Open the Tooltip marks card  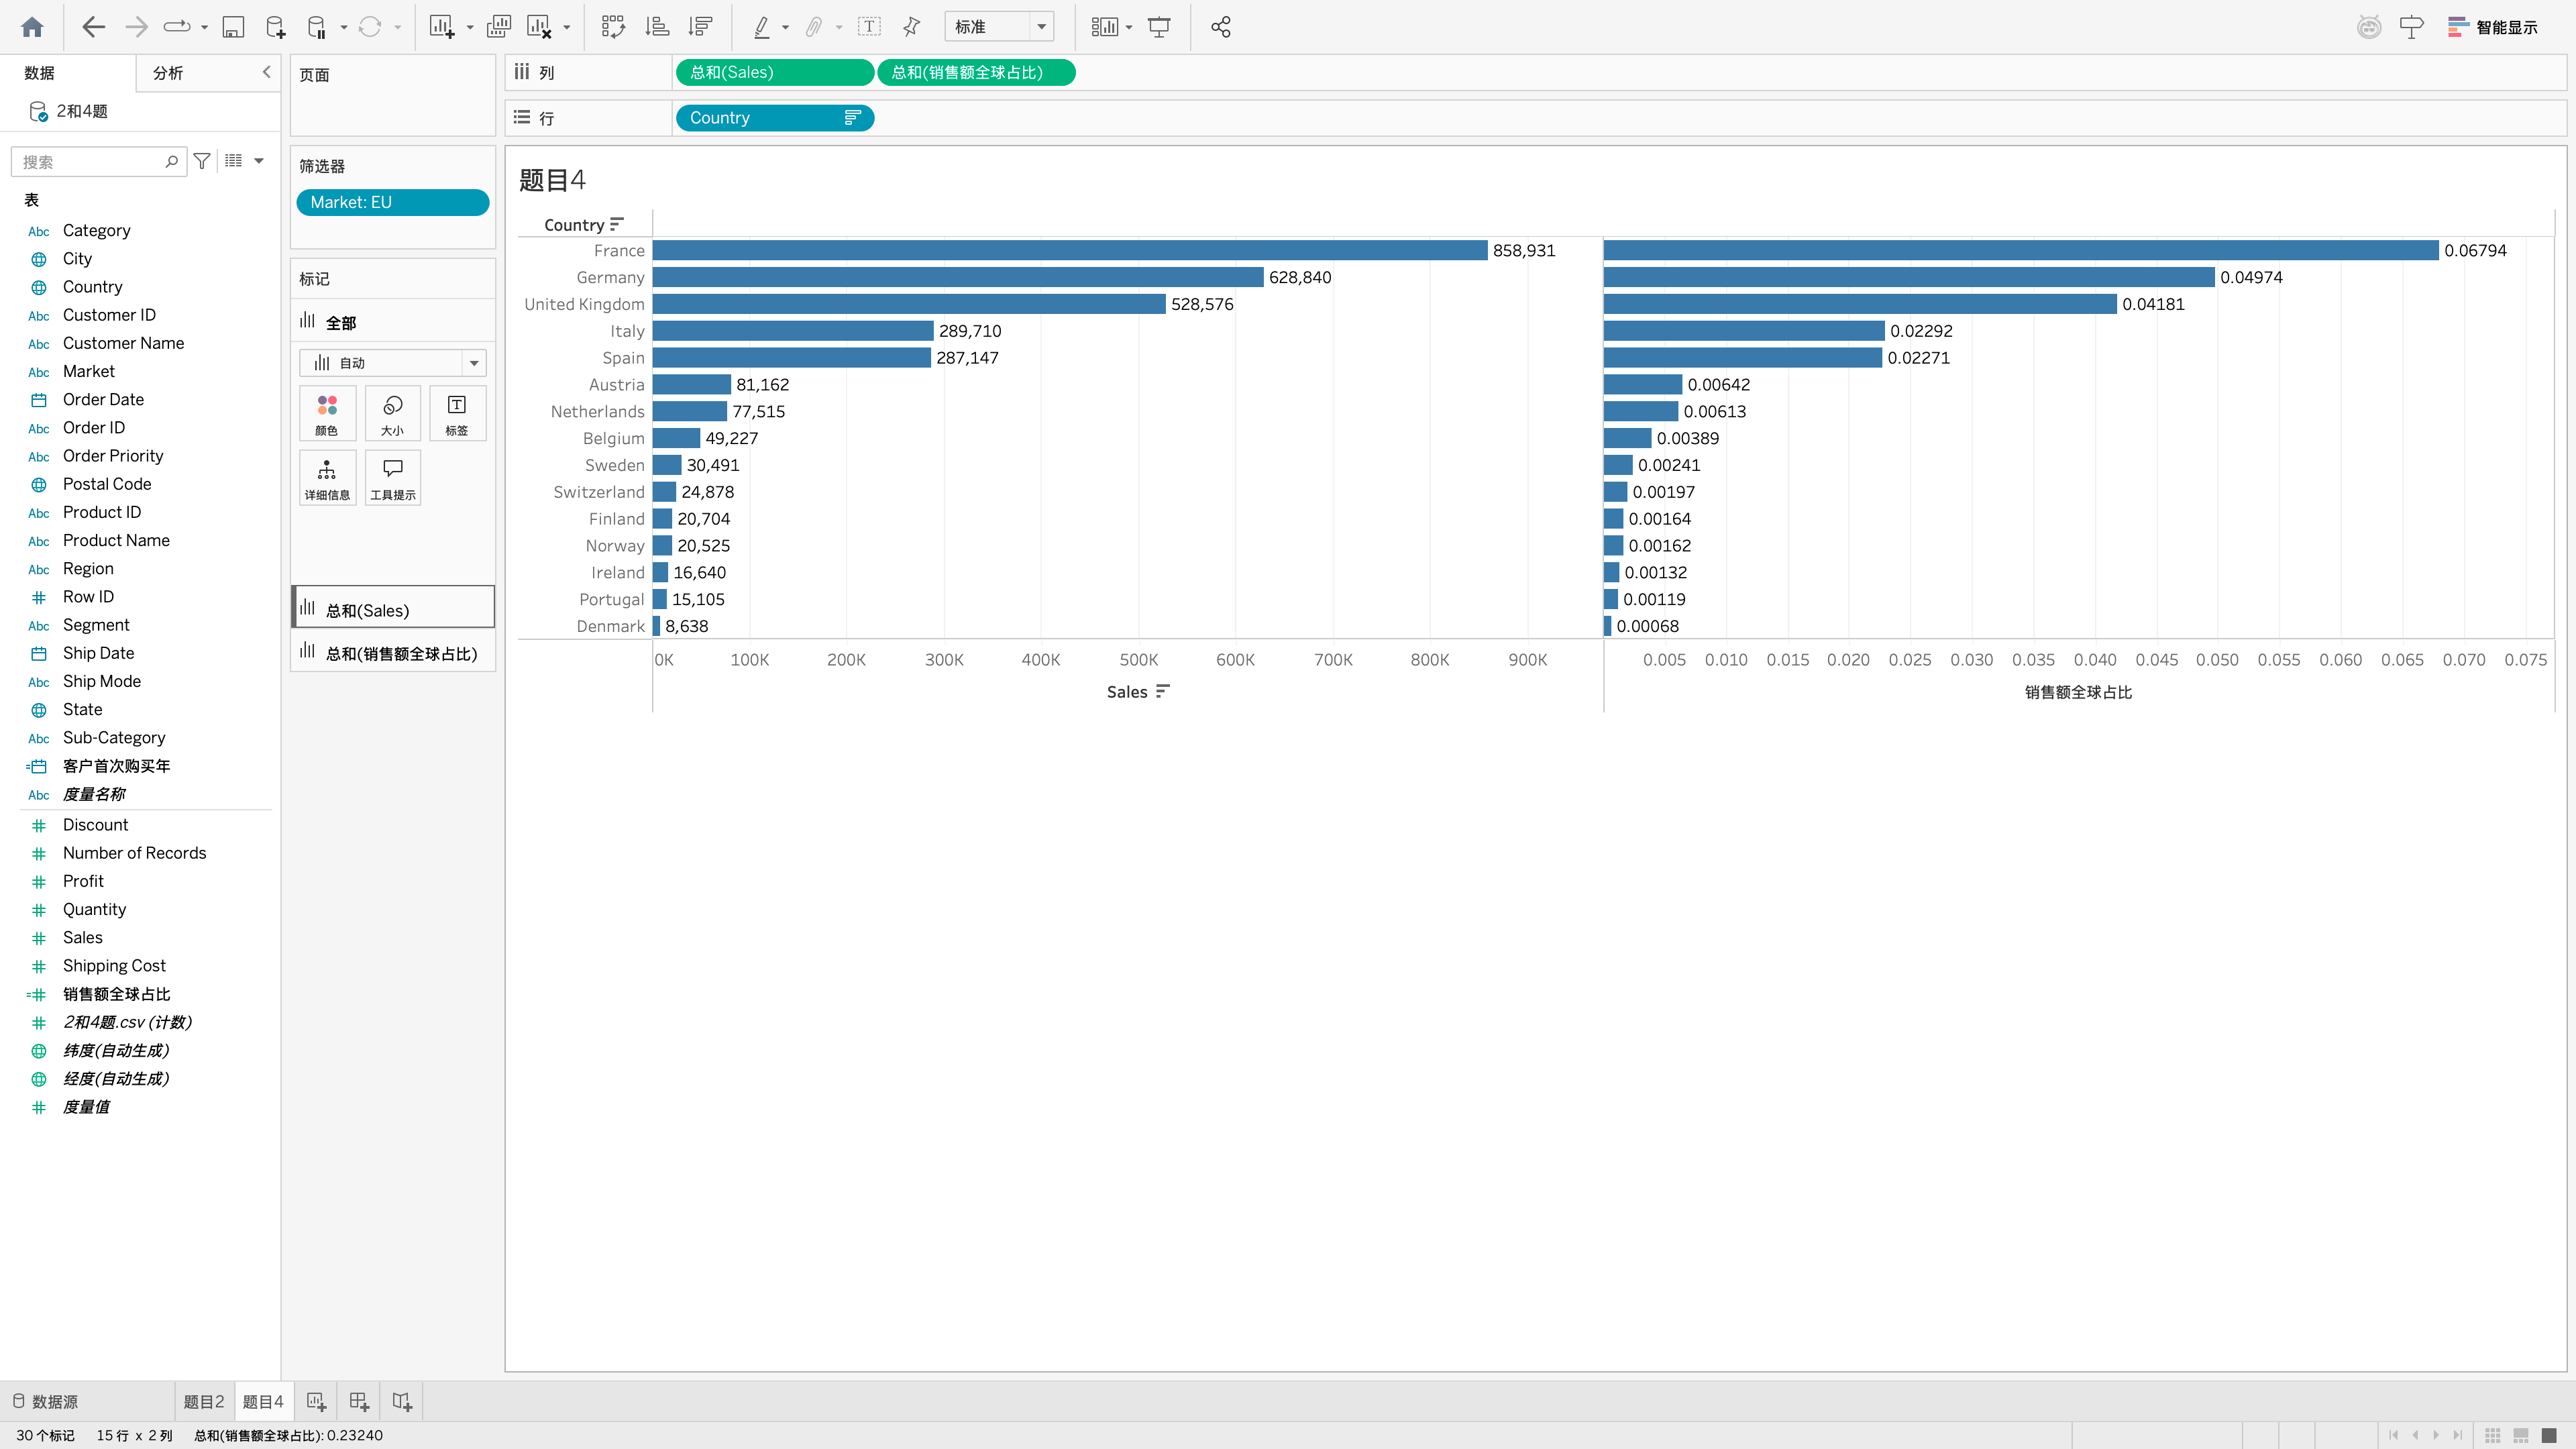(392, 478)
